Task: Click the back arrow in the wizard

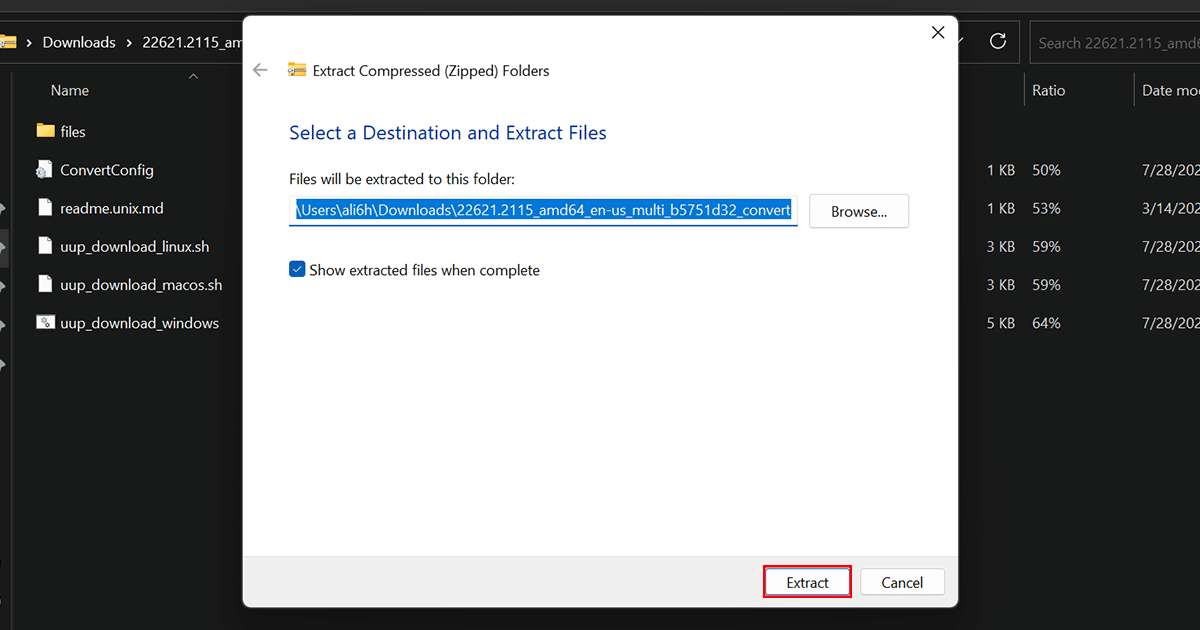Action: (261, 71)
